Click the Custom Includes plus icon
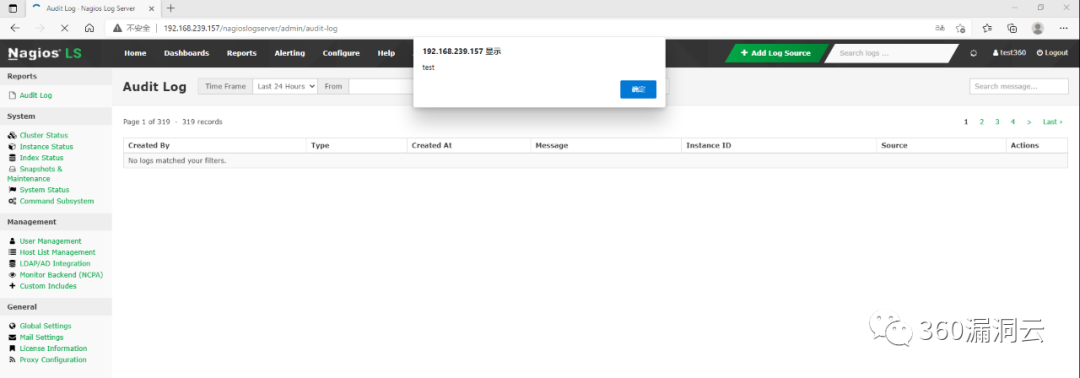1080x378 pixels. coord(12,286)
